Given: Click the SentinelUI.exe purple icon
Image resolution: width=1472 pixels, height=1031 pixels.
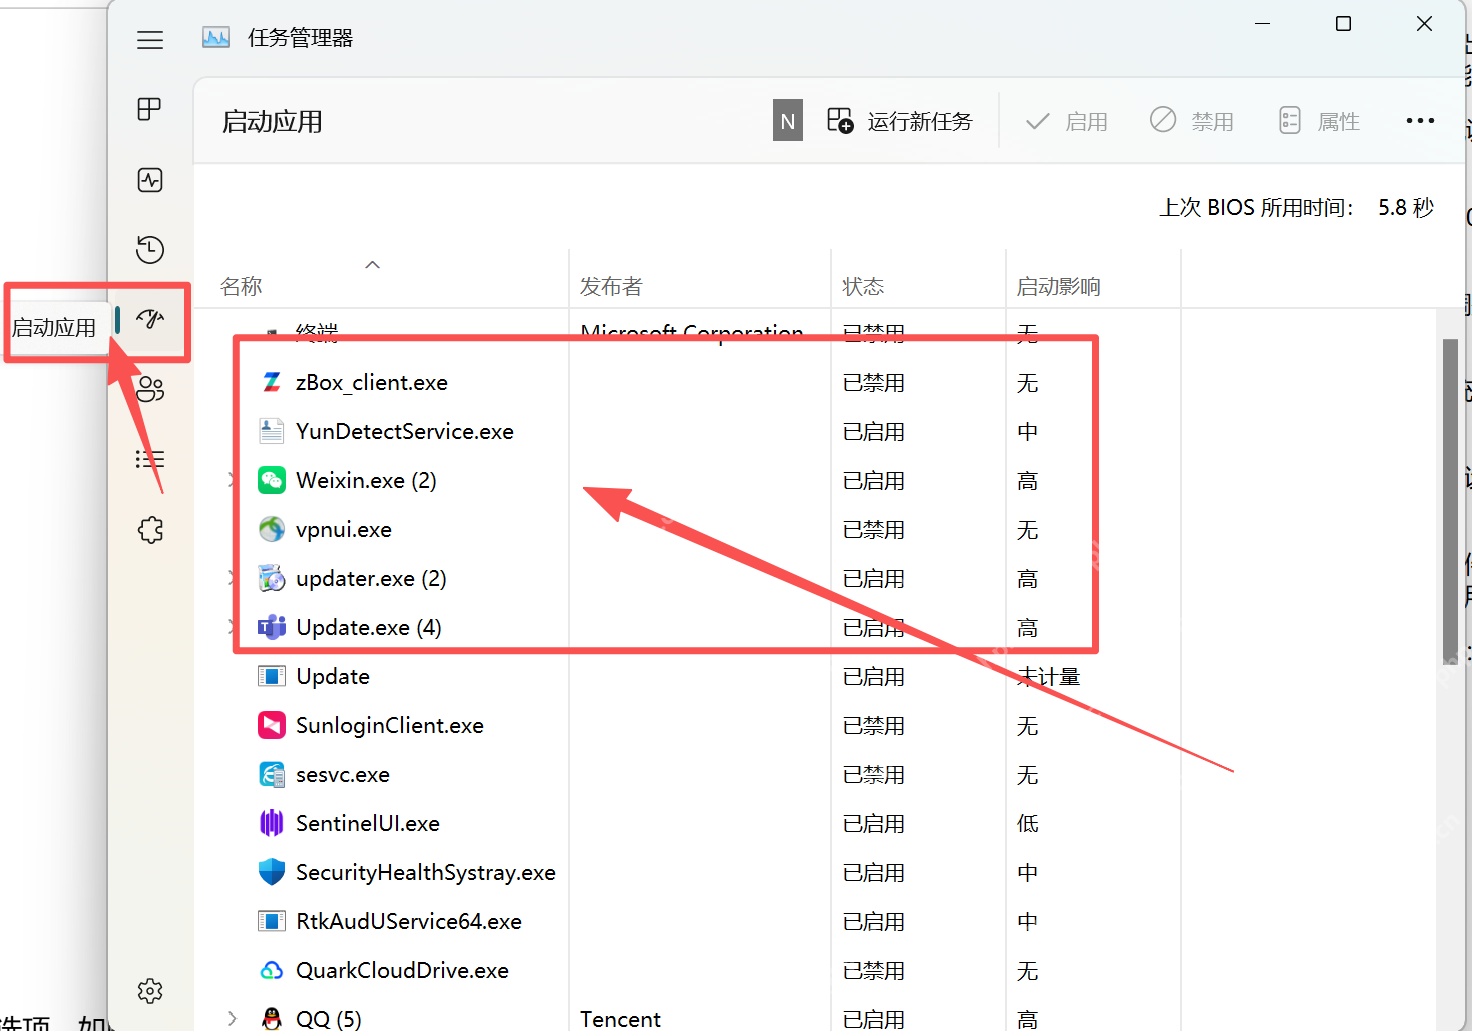Looking at the screenshot, I should pyautogui.click(x=272, y=823).
